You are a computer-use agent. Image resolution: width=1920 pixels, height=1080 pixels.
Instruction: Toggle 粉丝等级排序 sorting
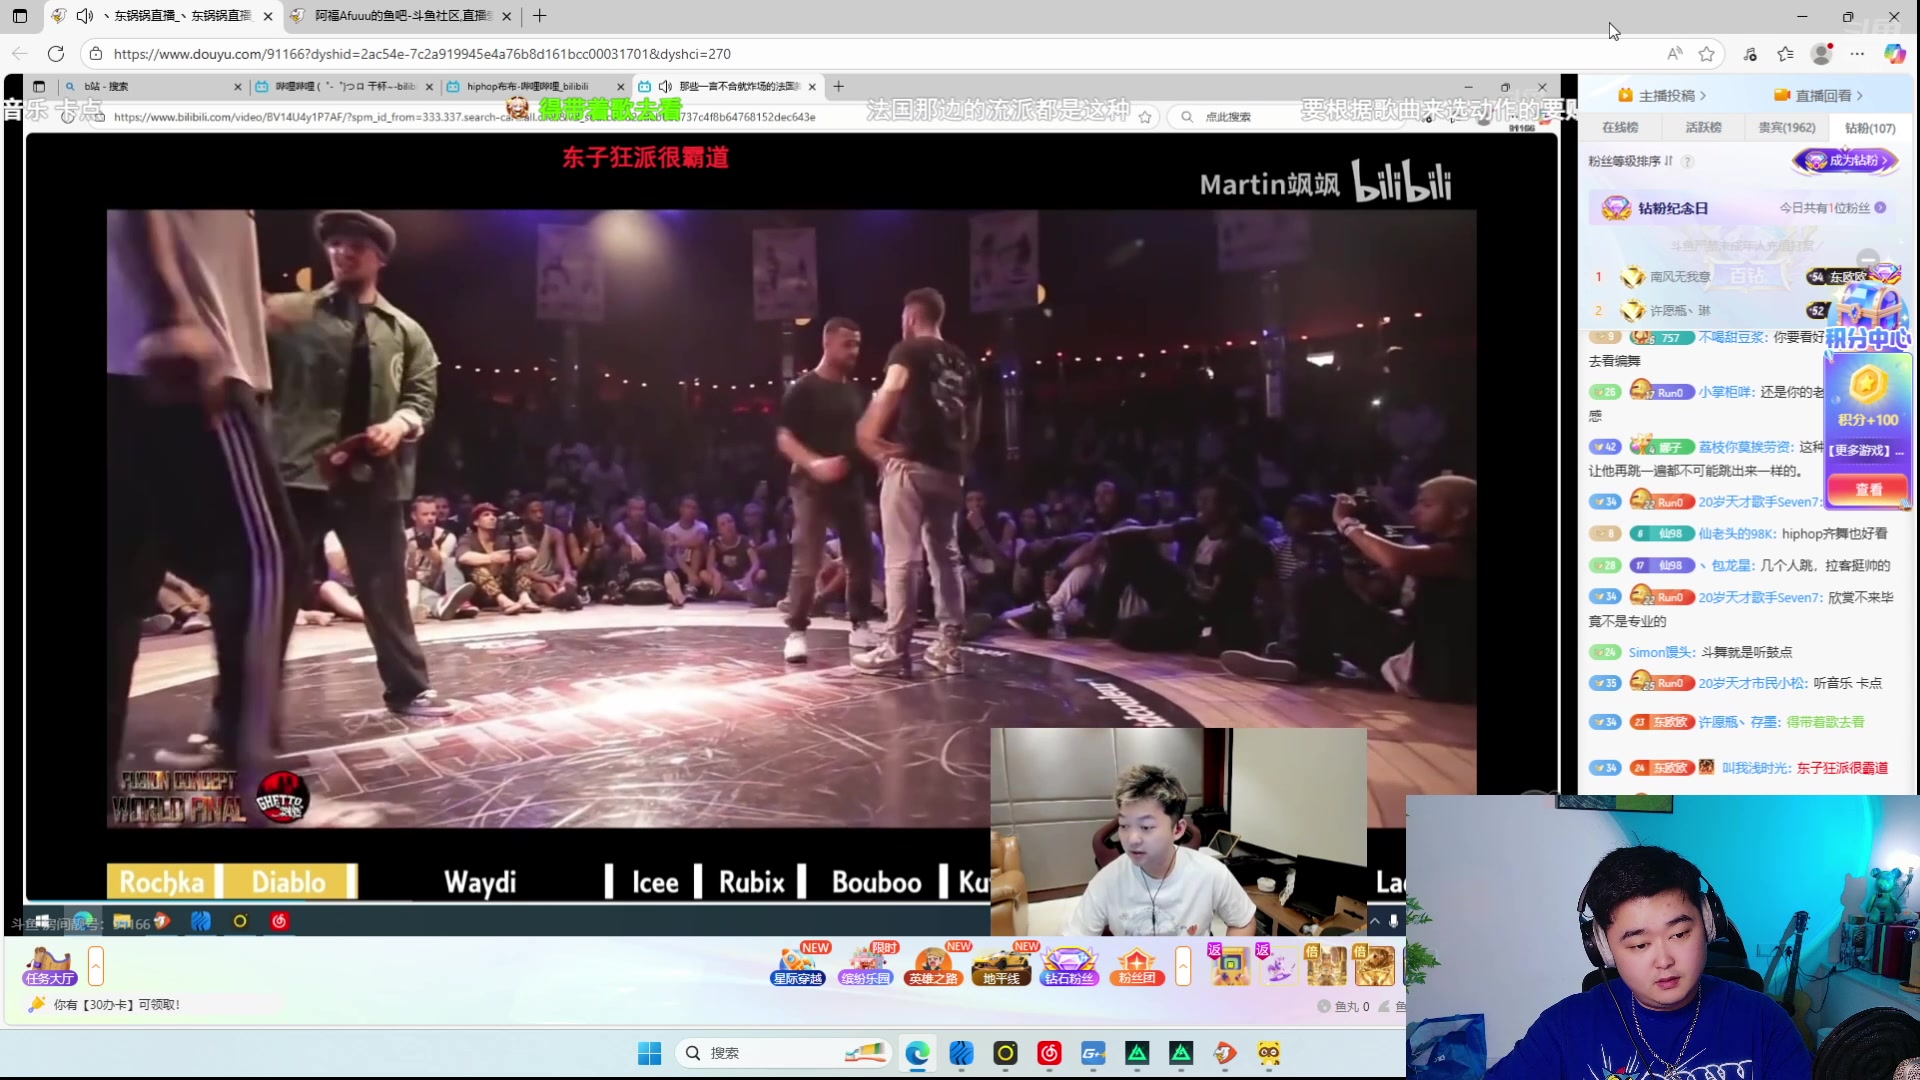point(1630,161)
